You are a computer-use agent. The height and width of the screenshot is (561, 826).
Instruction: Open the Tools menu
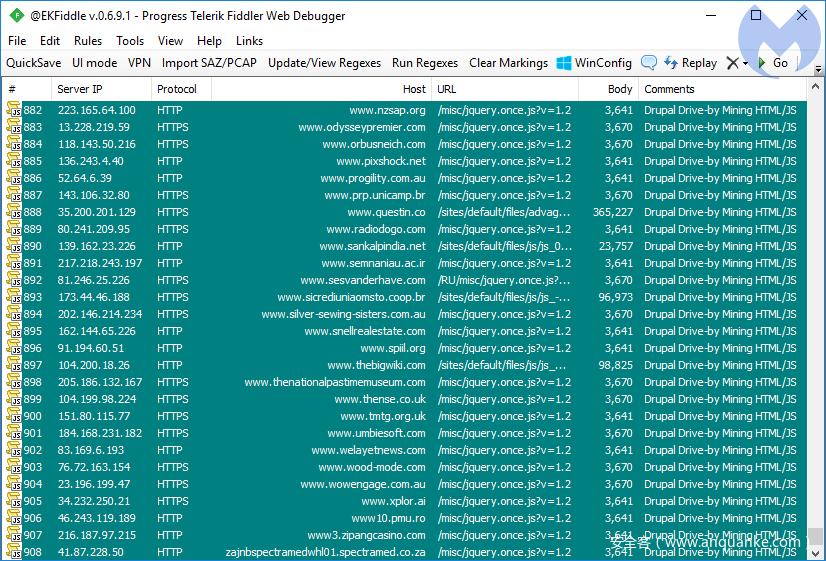click(130, 41)
